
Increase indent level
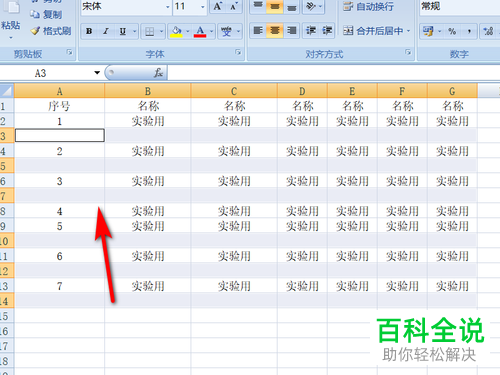point(327,31)
